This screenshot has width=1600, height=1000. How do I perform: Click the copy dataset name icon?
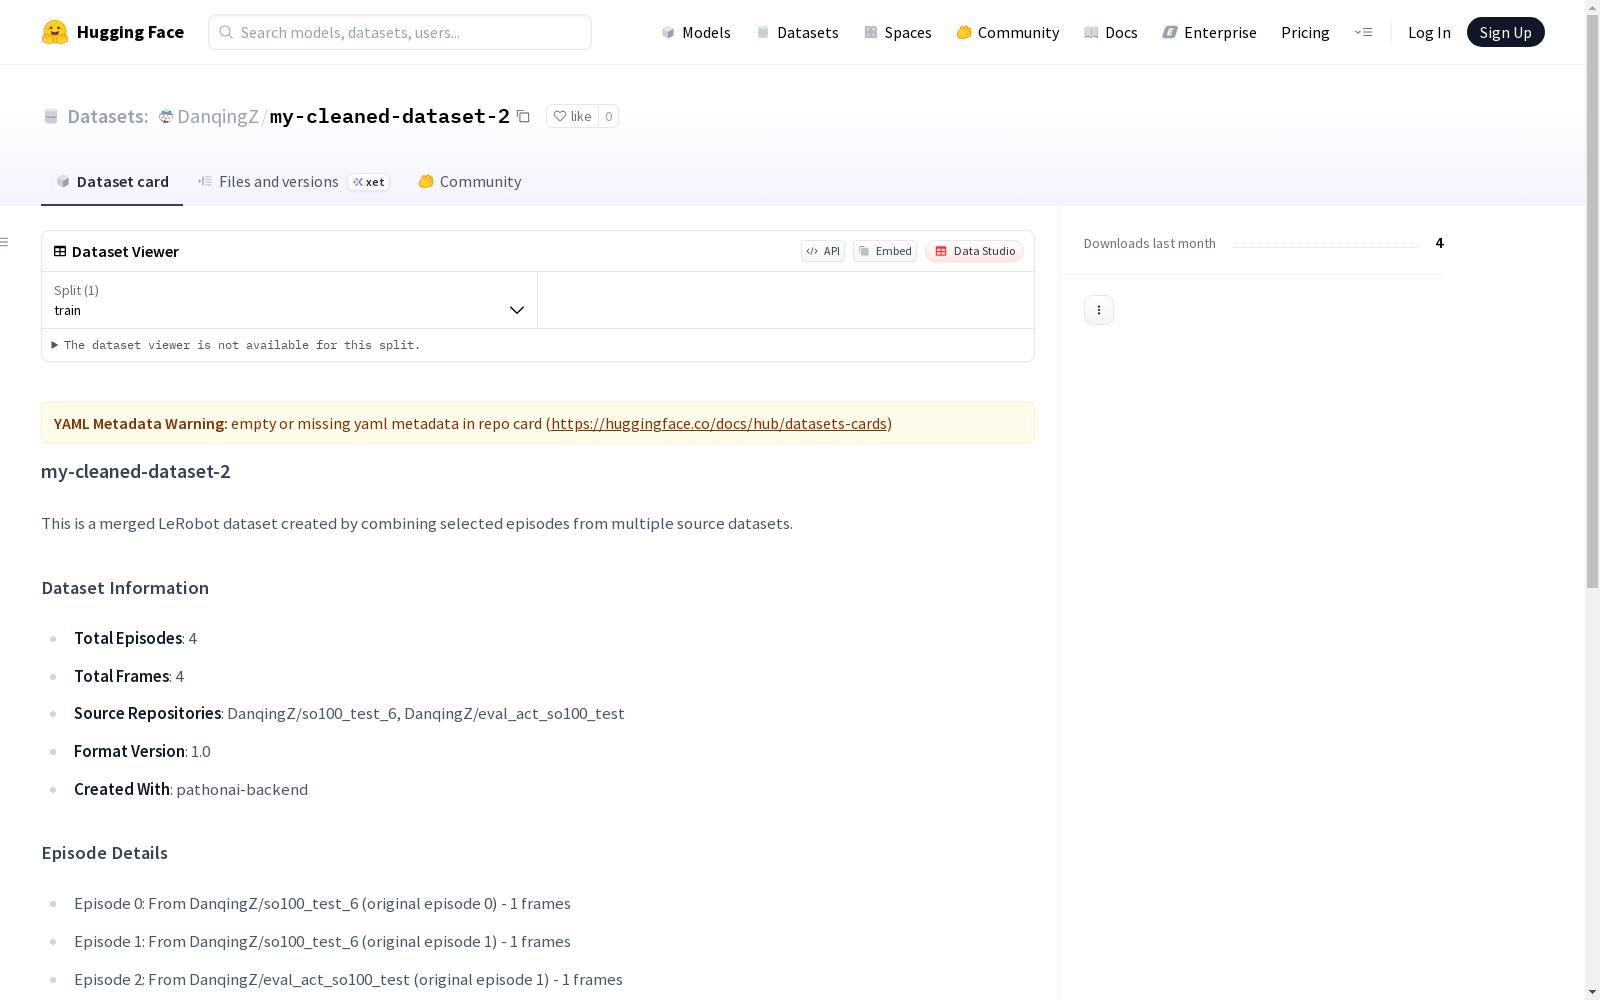523,116
